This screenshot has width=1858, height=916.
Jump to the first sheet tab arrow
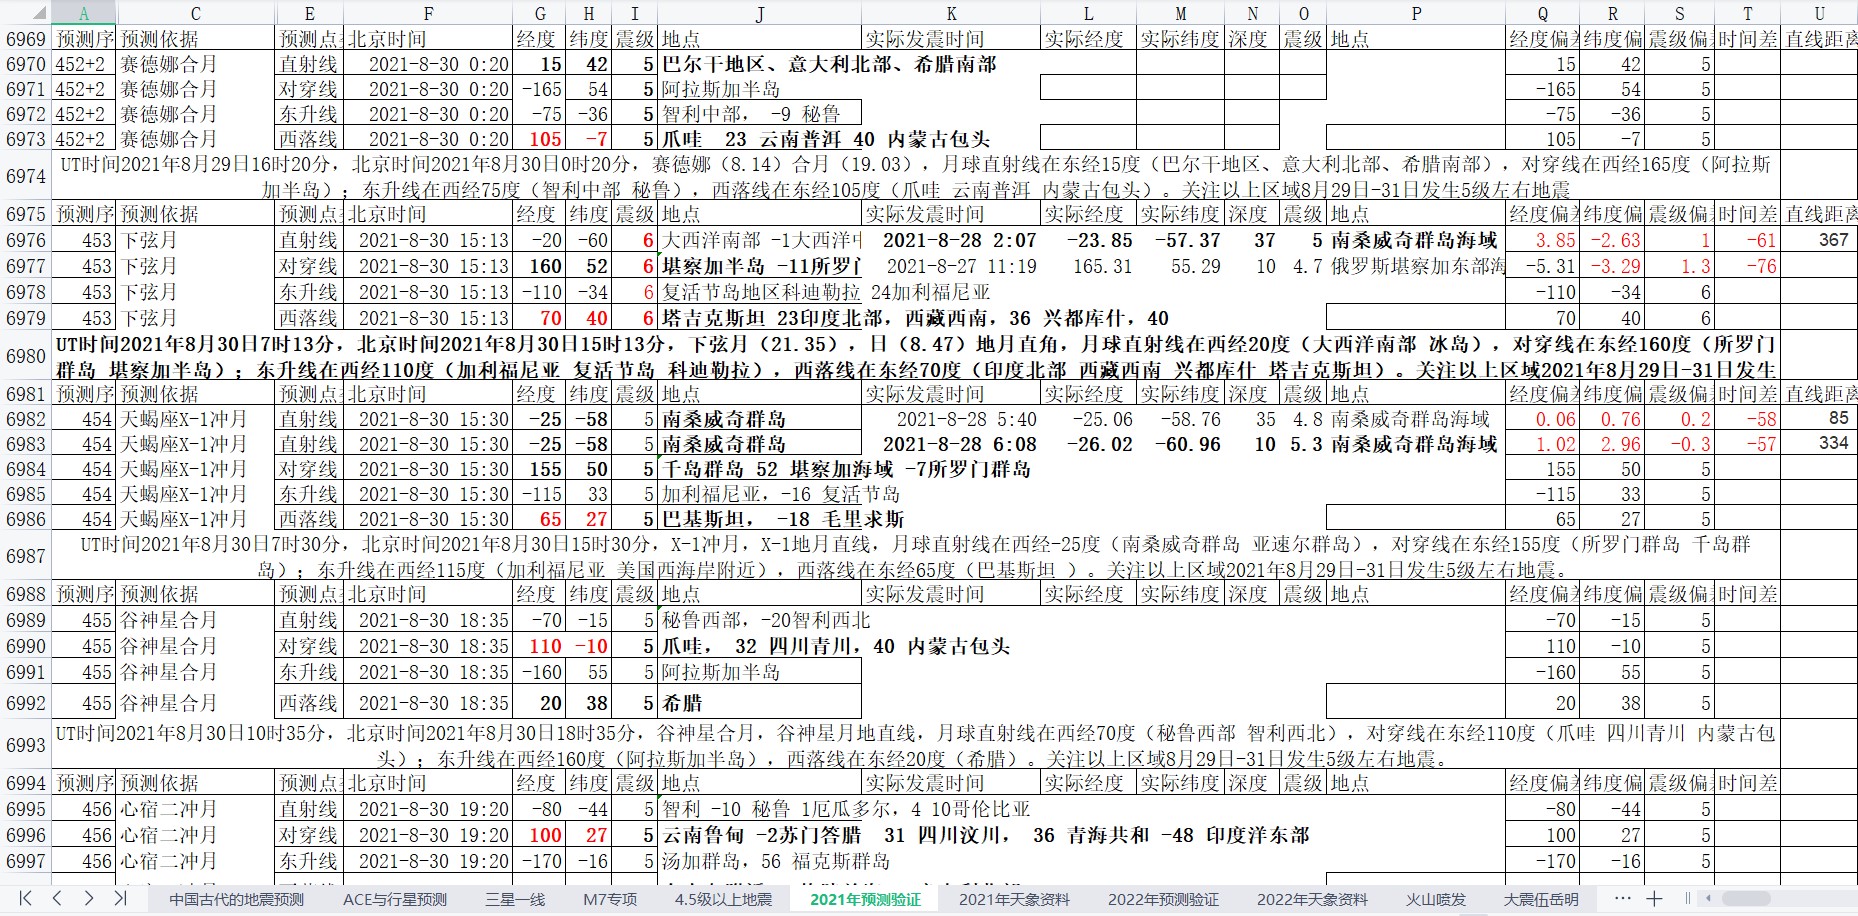[x=26, y=898]
